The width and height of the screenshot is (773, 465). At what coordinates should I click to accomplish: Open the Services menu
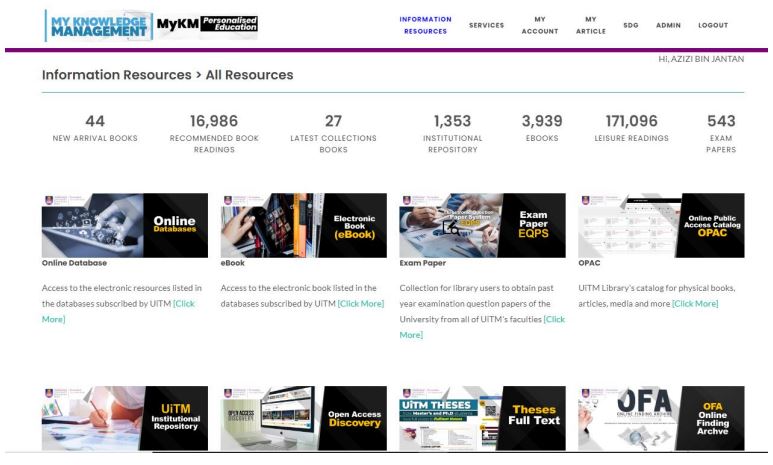click(486, 25)
